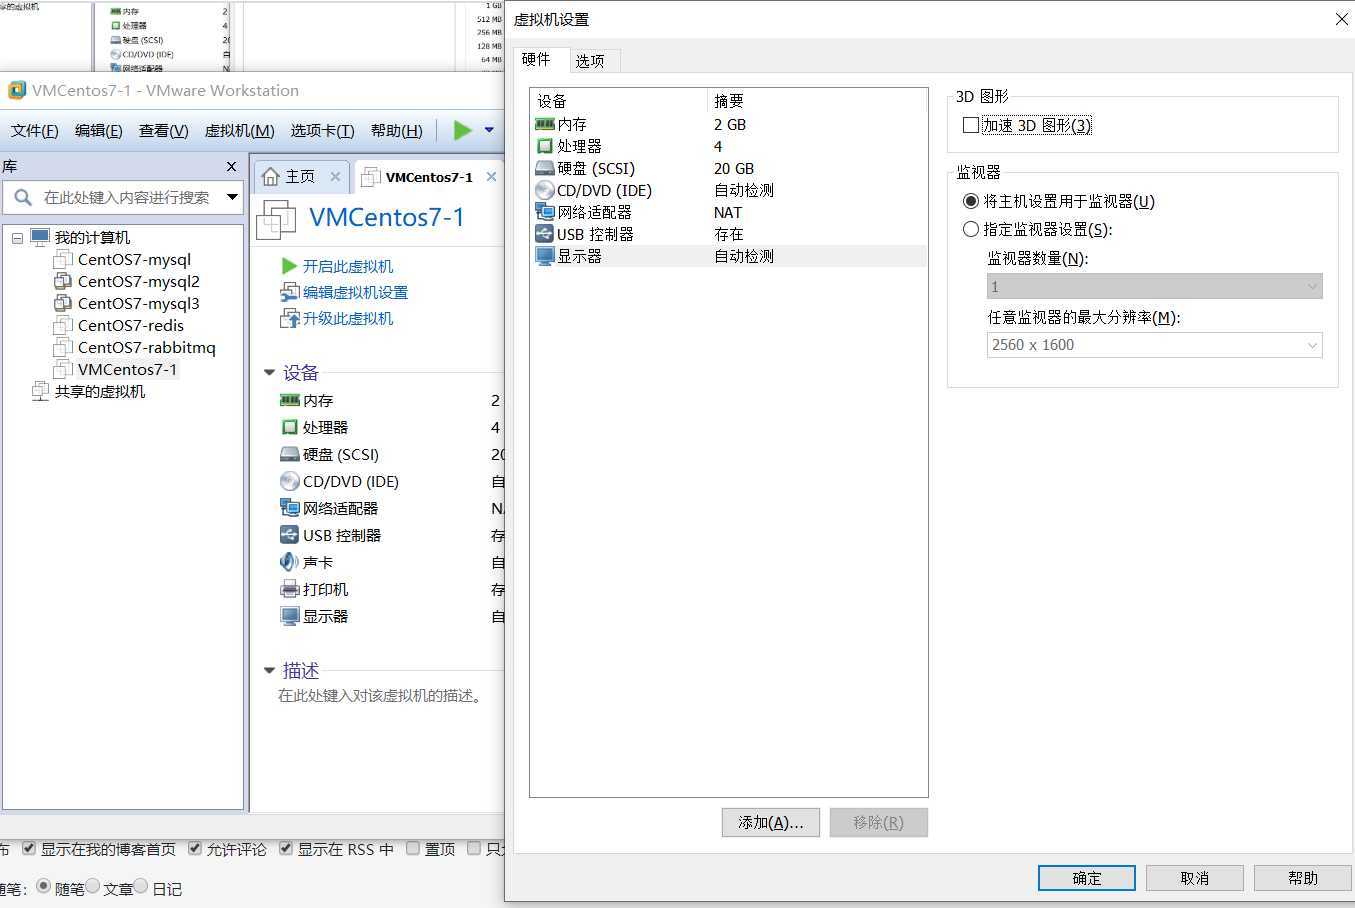Click the 添加(A)... button
Image resolution: width=1355 pixels, height=908 pixels.
tap(770, 822)
